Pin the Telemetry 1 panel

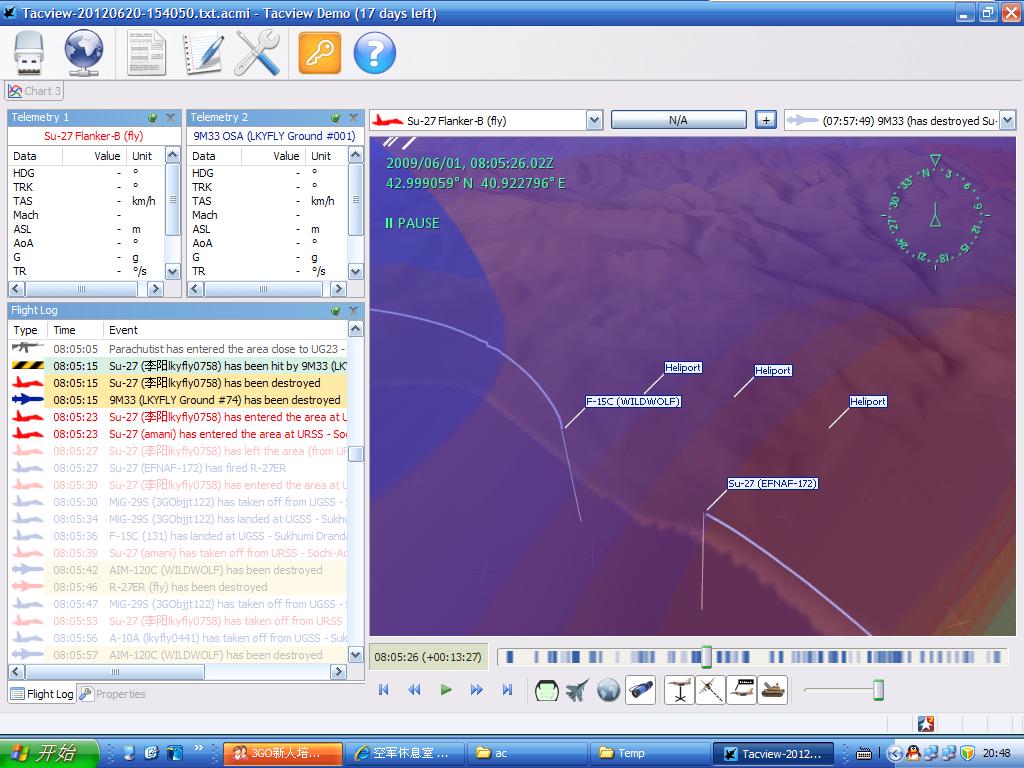153,118
